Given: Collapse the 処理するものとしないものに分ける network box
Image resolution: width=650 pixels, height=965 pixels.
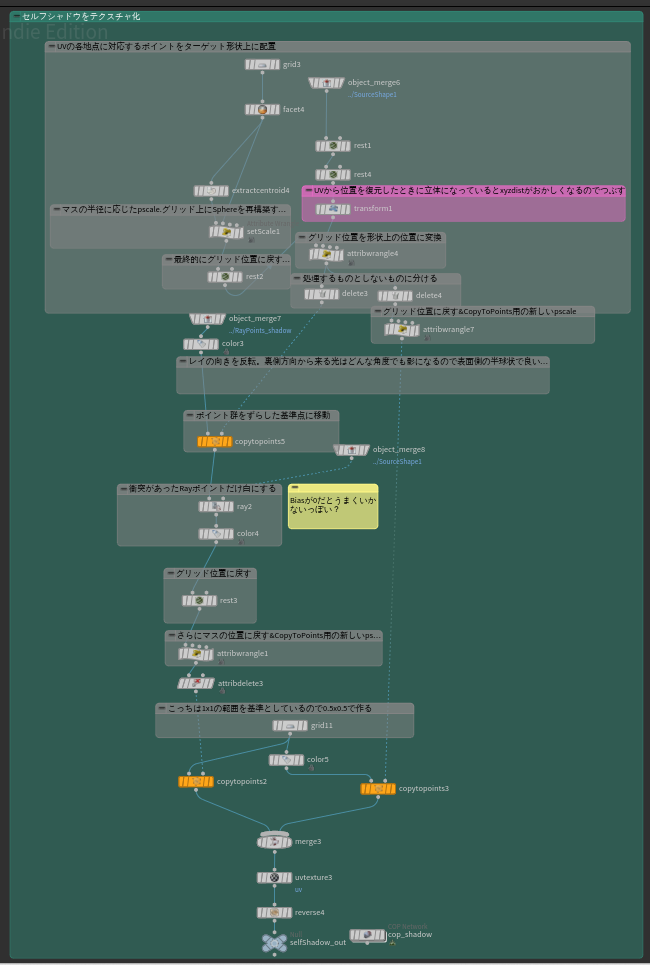Looking at the screenshot, I should pos(297,279).
